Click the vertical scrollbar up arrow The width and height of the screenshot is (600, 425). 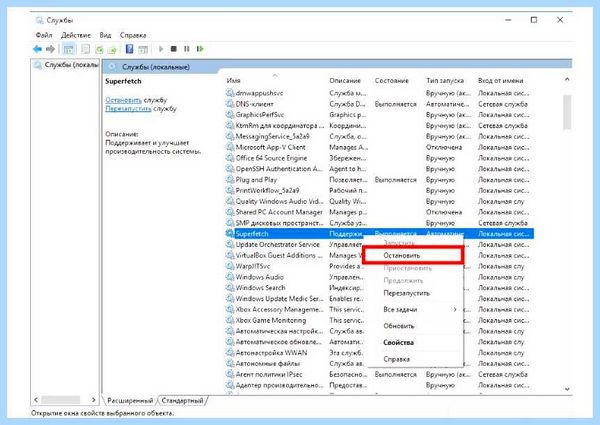[x=567, y=80]
